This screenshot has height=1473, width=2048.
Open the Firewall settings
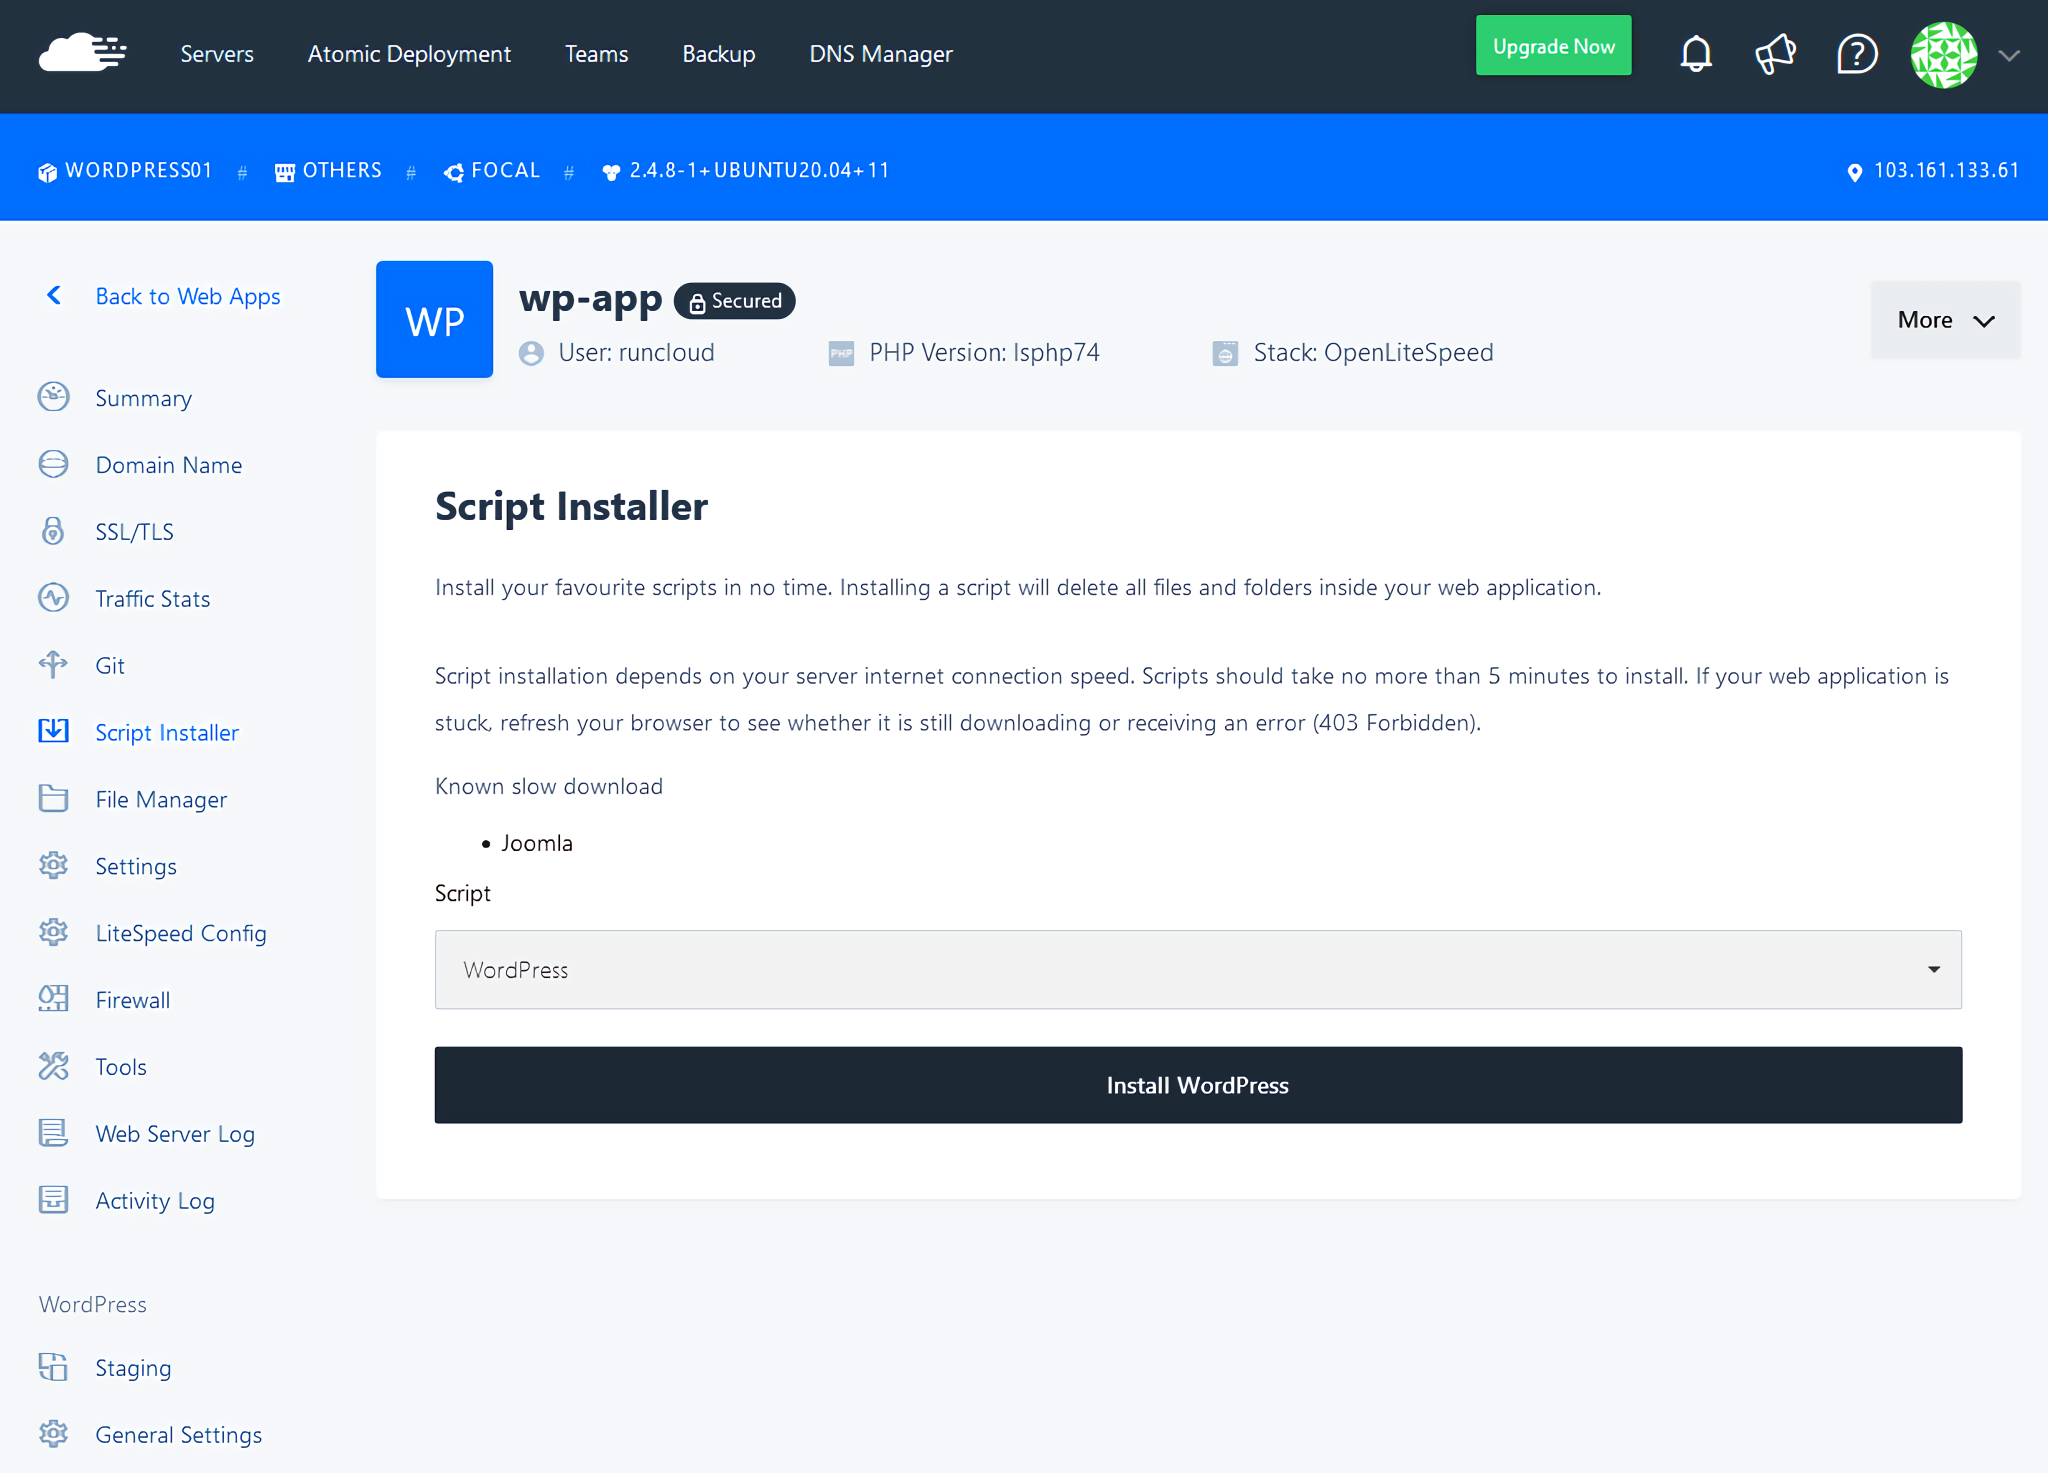coord(132,999)
